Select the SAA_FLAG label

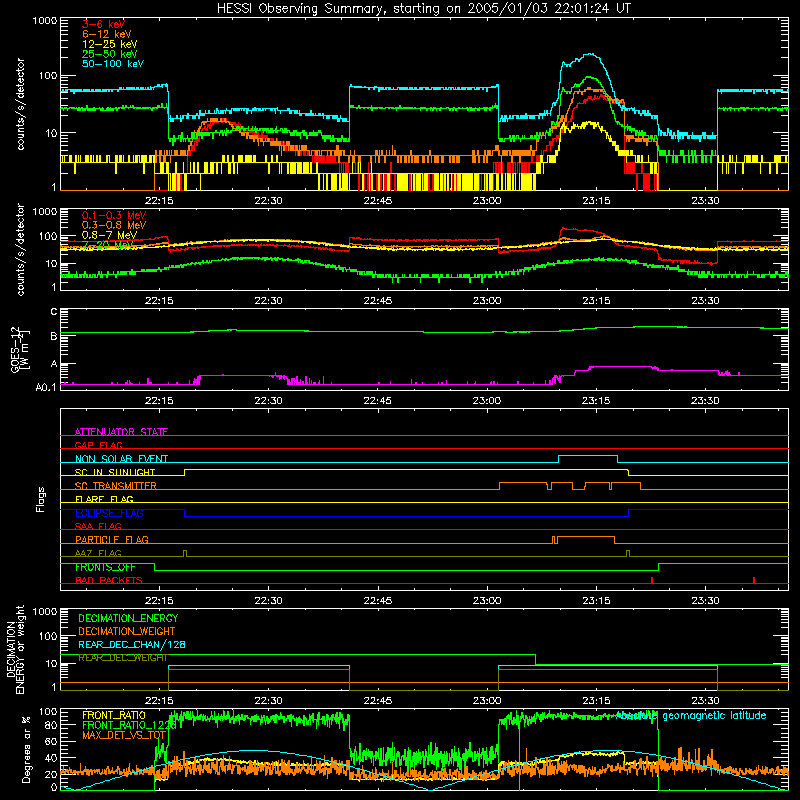(x=98, y=526)
